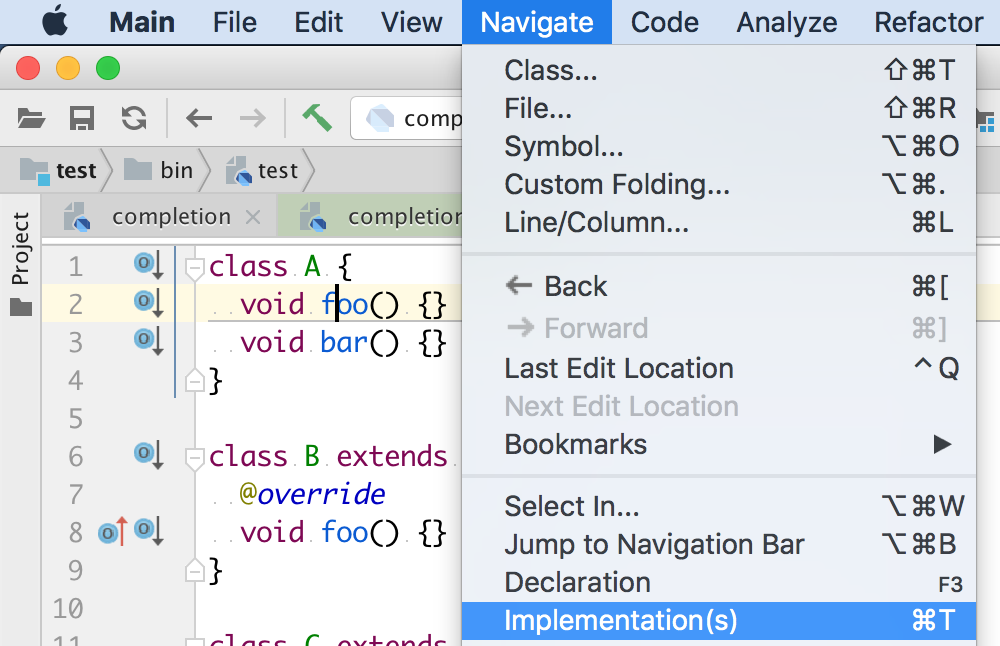
Task: Build the project with the hammer icon
Action: (x=317, y=117)
